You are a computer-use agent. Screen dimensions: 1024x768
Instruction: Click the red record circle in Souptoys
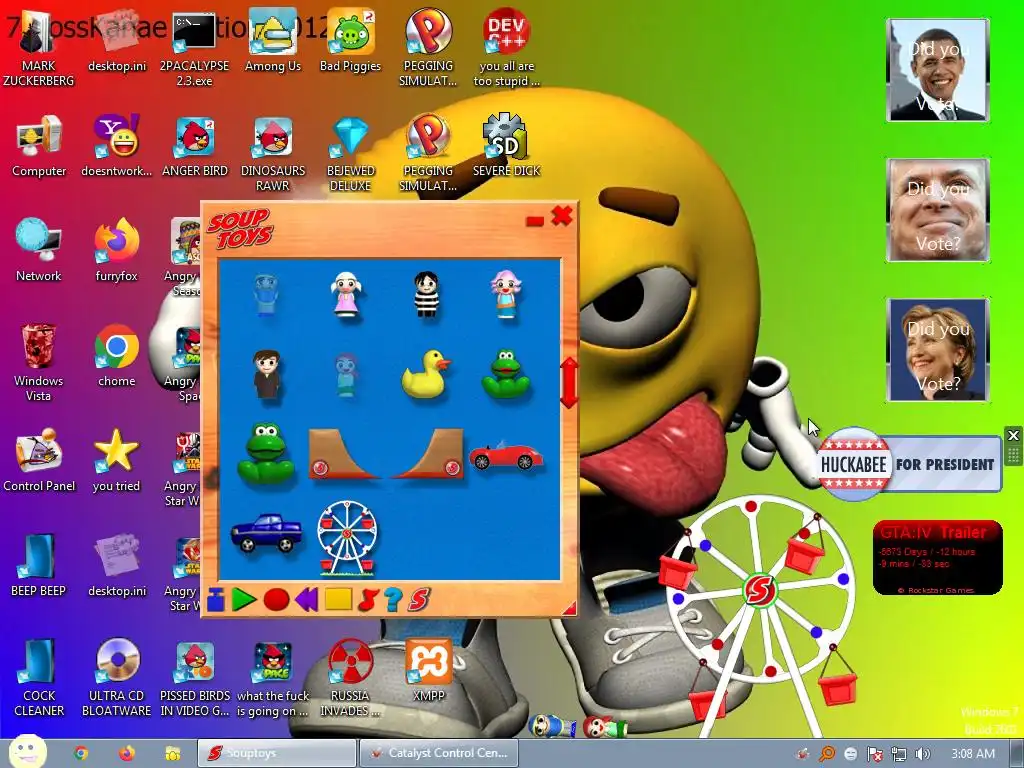[x=276, y=600]
